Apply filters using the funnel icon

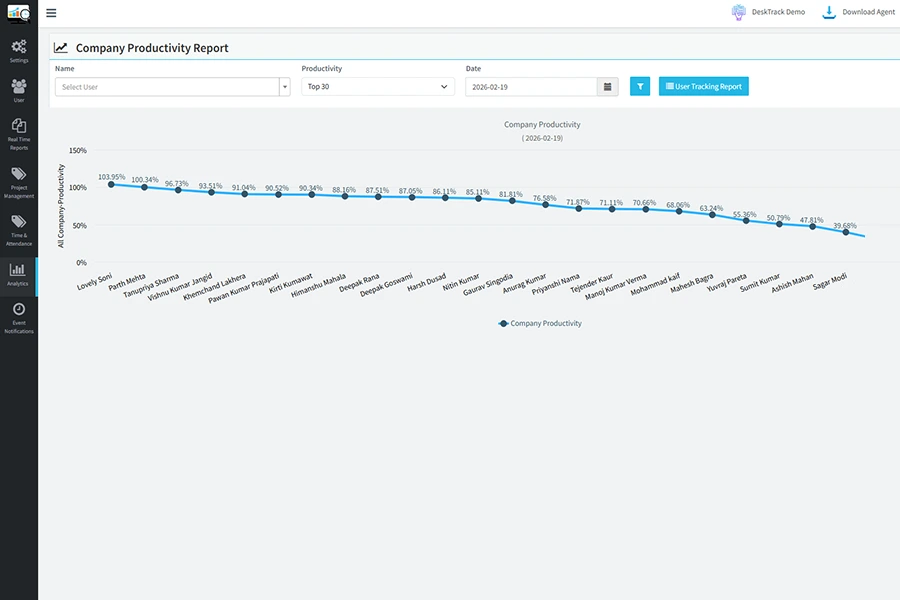[x=639, y=86]
